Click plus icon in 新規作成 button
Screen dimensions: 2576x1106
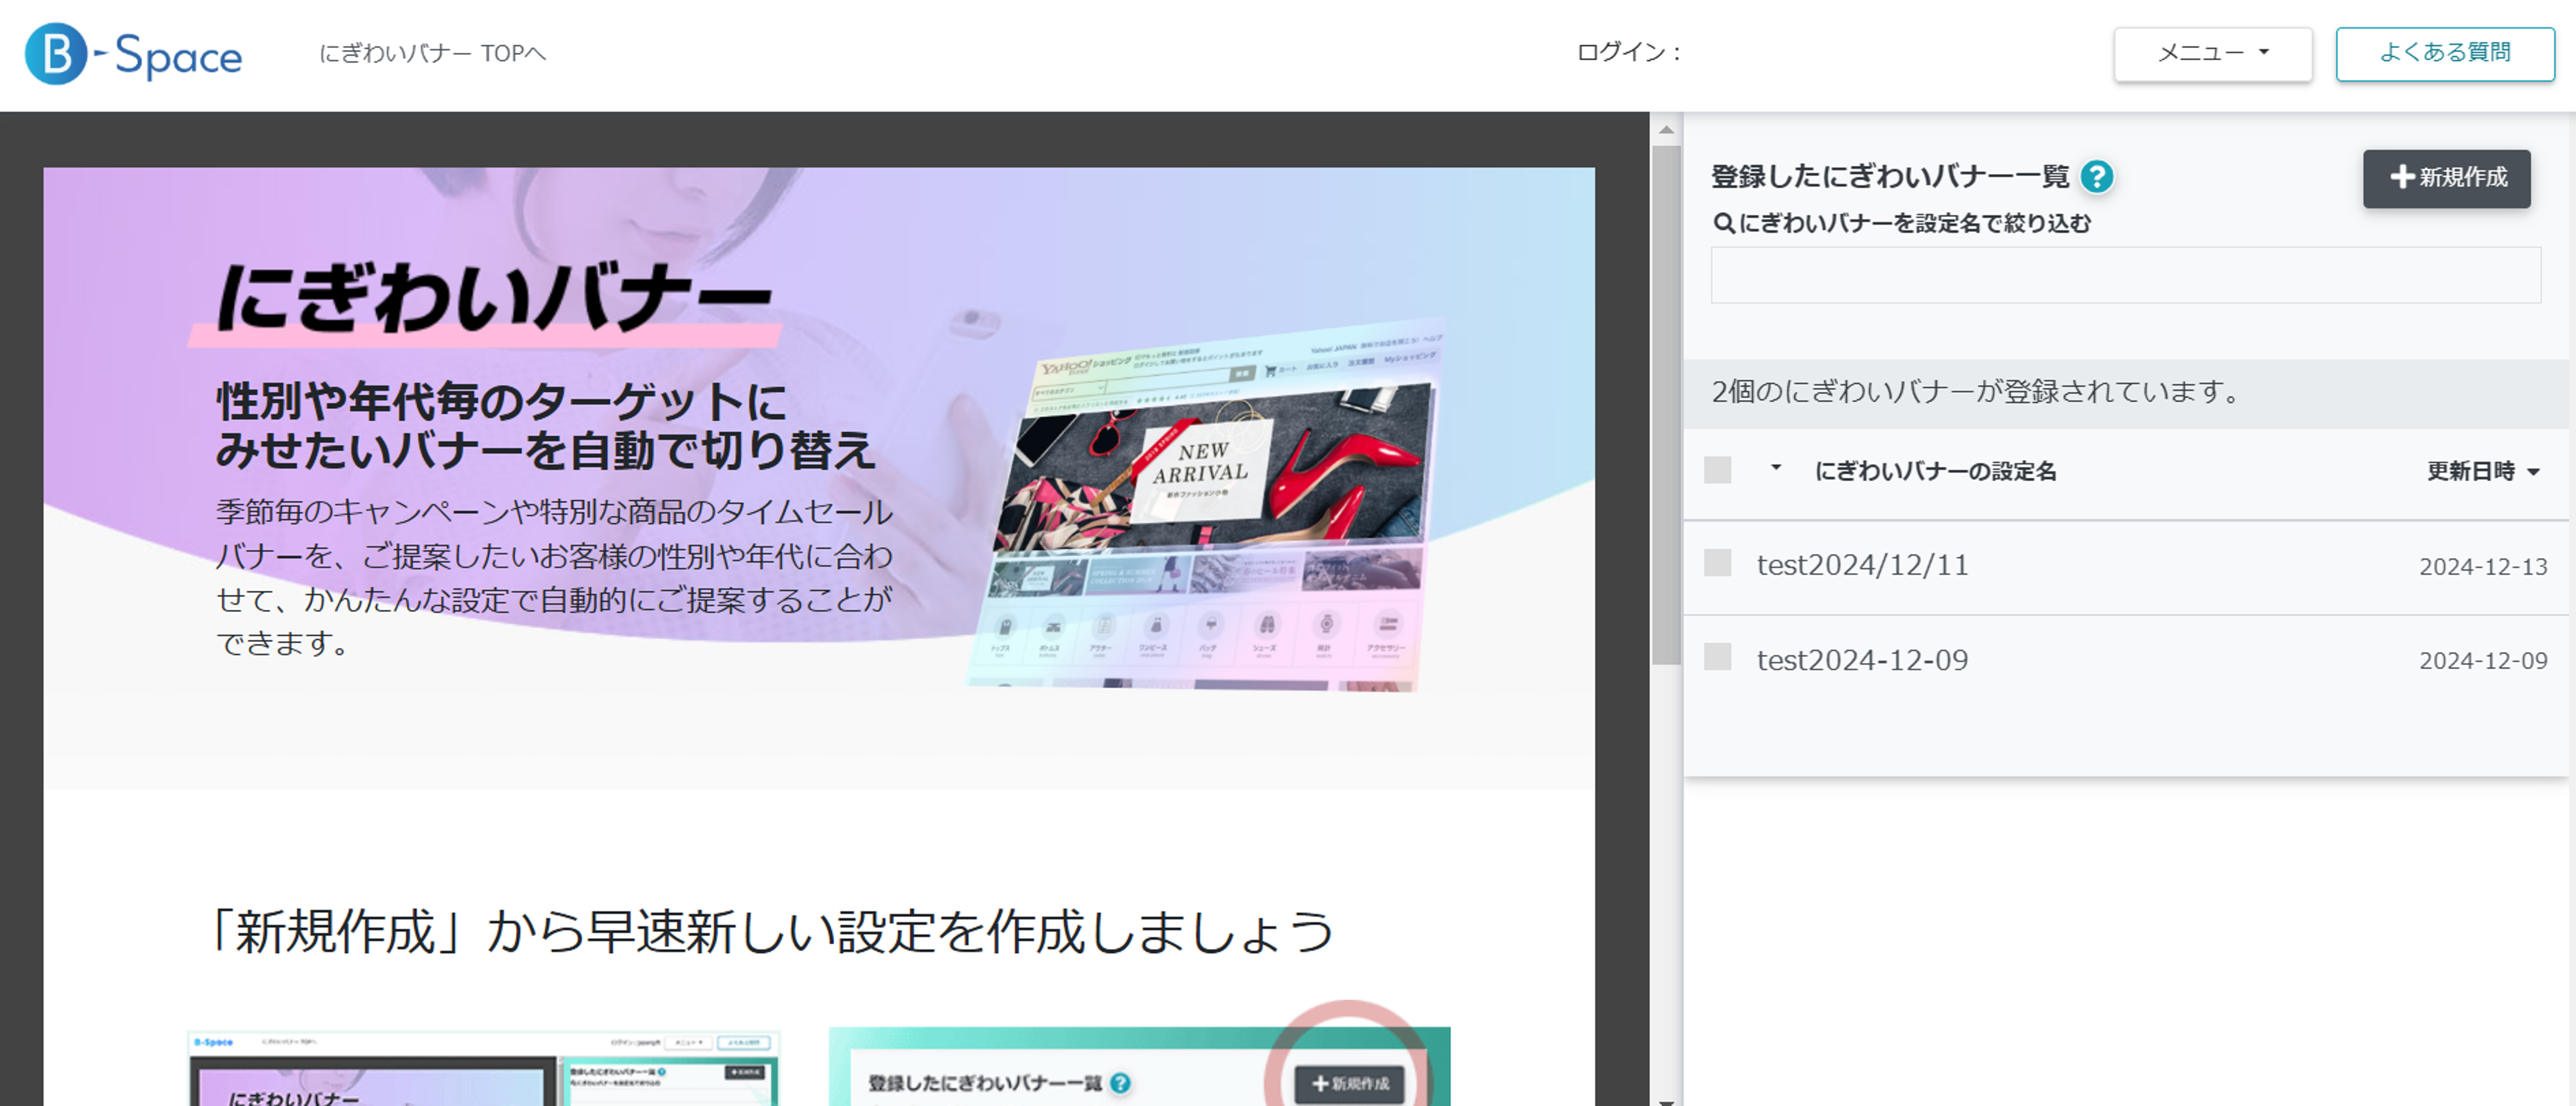pos(2402,178)
